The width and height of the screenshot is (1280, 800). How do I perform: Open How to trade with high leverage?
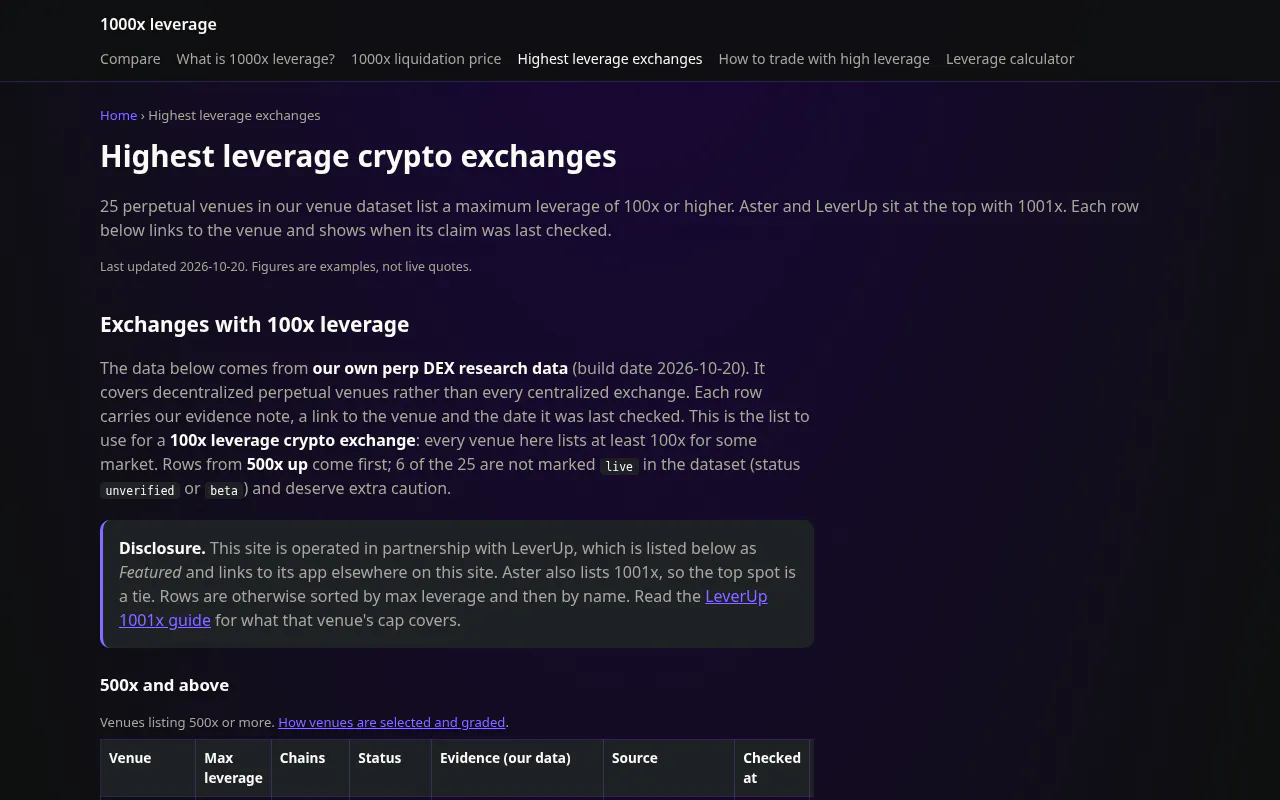click(824, 59)
